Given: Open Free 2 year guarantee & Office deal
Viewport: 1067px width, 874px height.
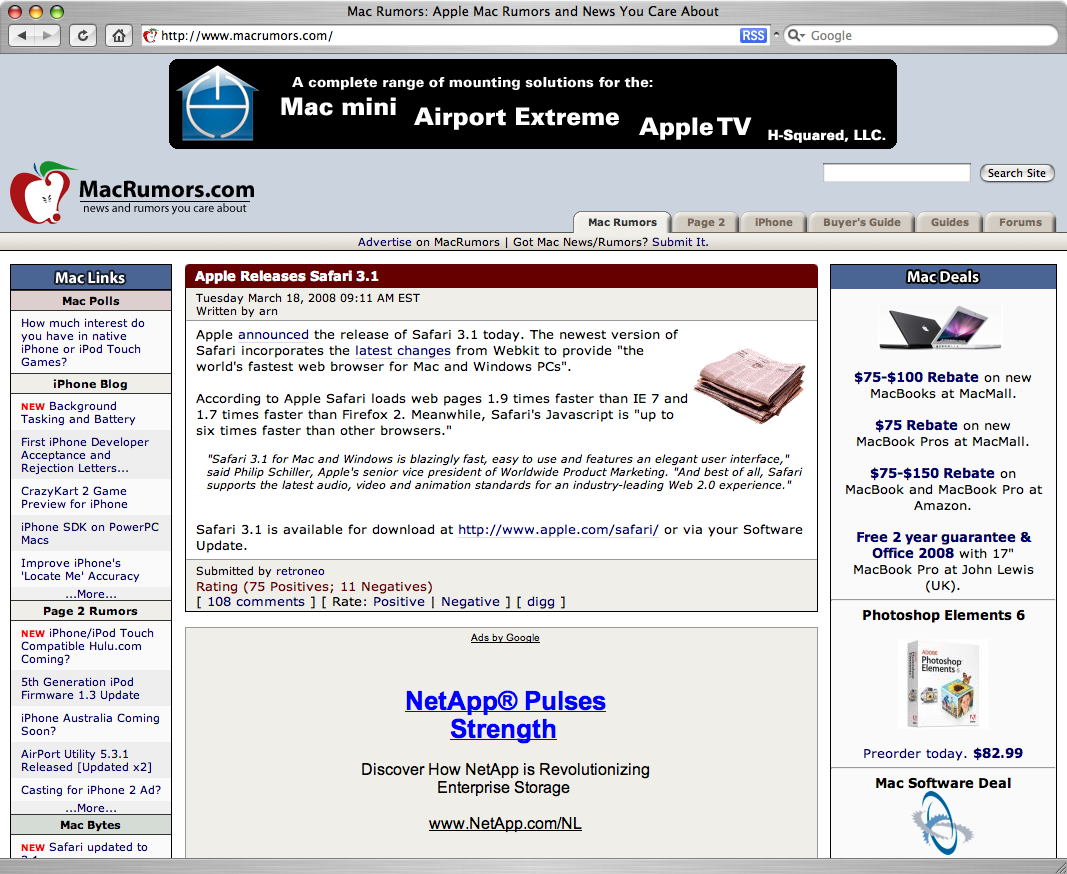Looking at the screenshot, I should point(943,545).
